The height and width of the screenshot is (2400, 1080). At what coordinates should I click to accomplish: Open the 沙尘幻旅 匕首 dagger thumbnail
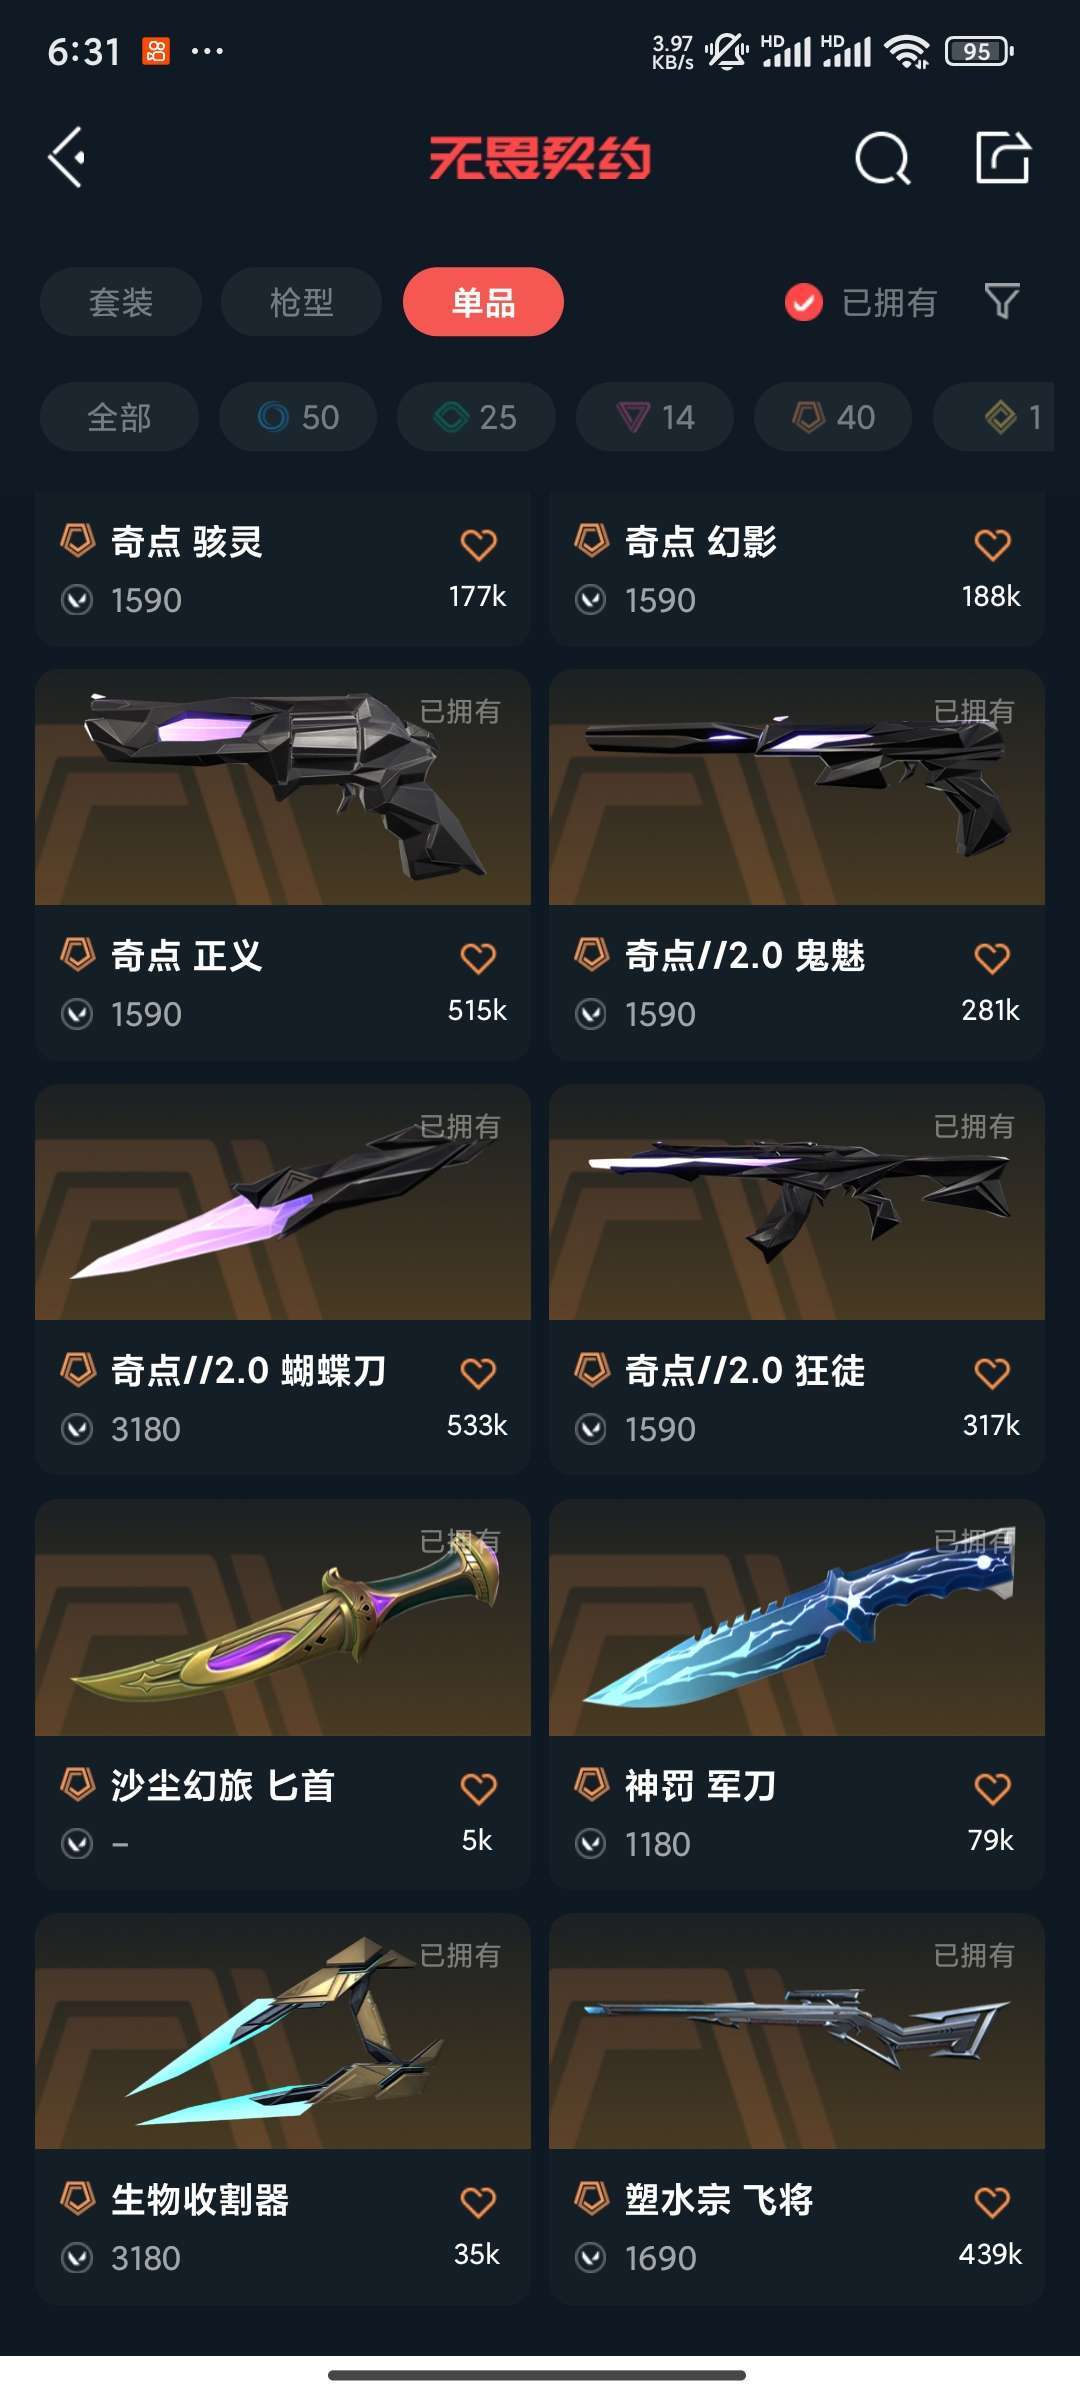[283, 1618]
